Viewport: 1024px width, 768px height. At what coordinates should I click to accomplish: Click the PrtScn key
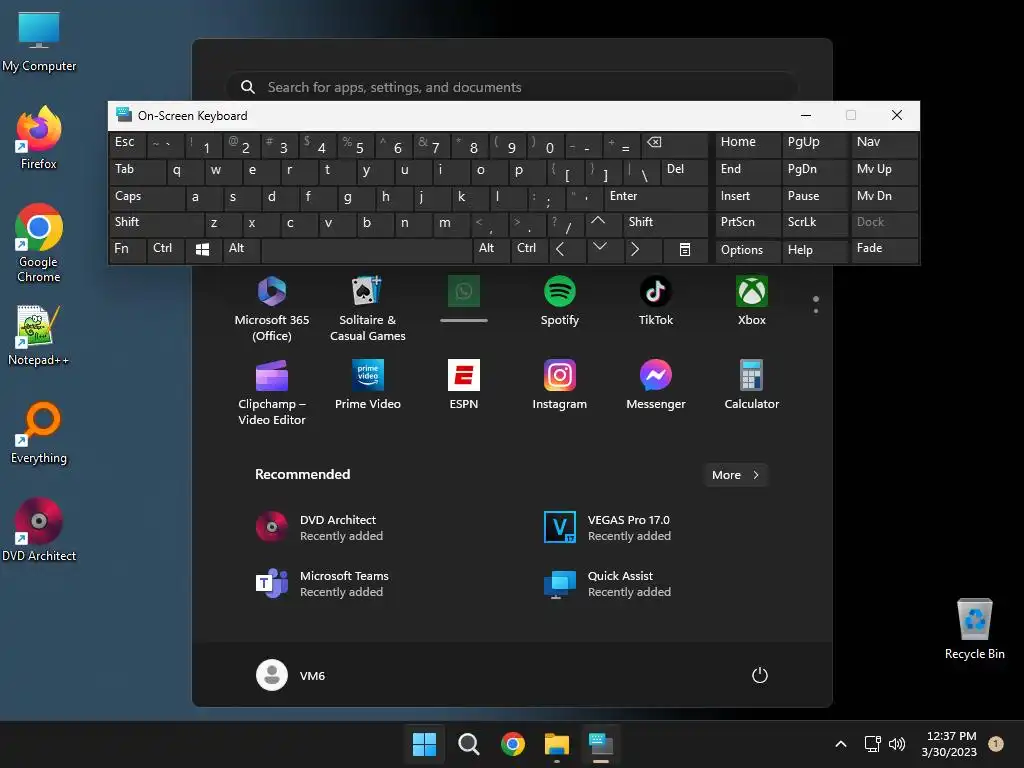click(x=748, y=223)
